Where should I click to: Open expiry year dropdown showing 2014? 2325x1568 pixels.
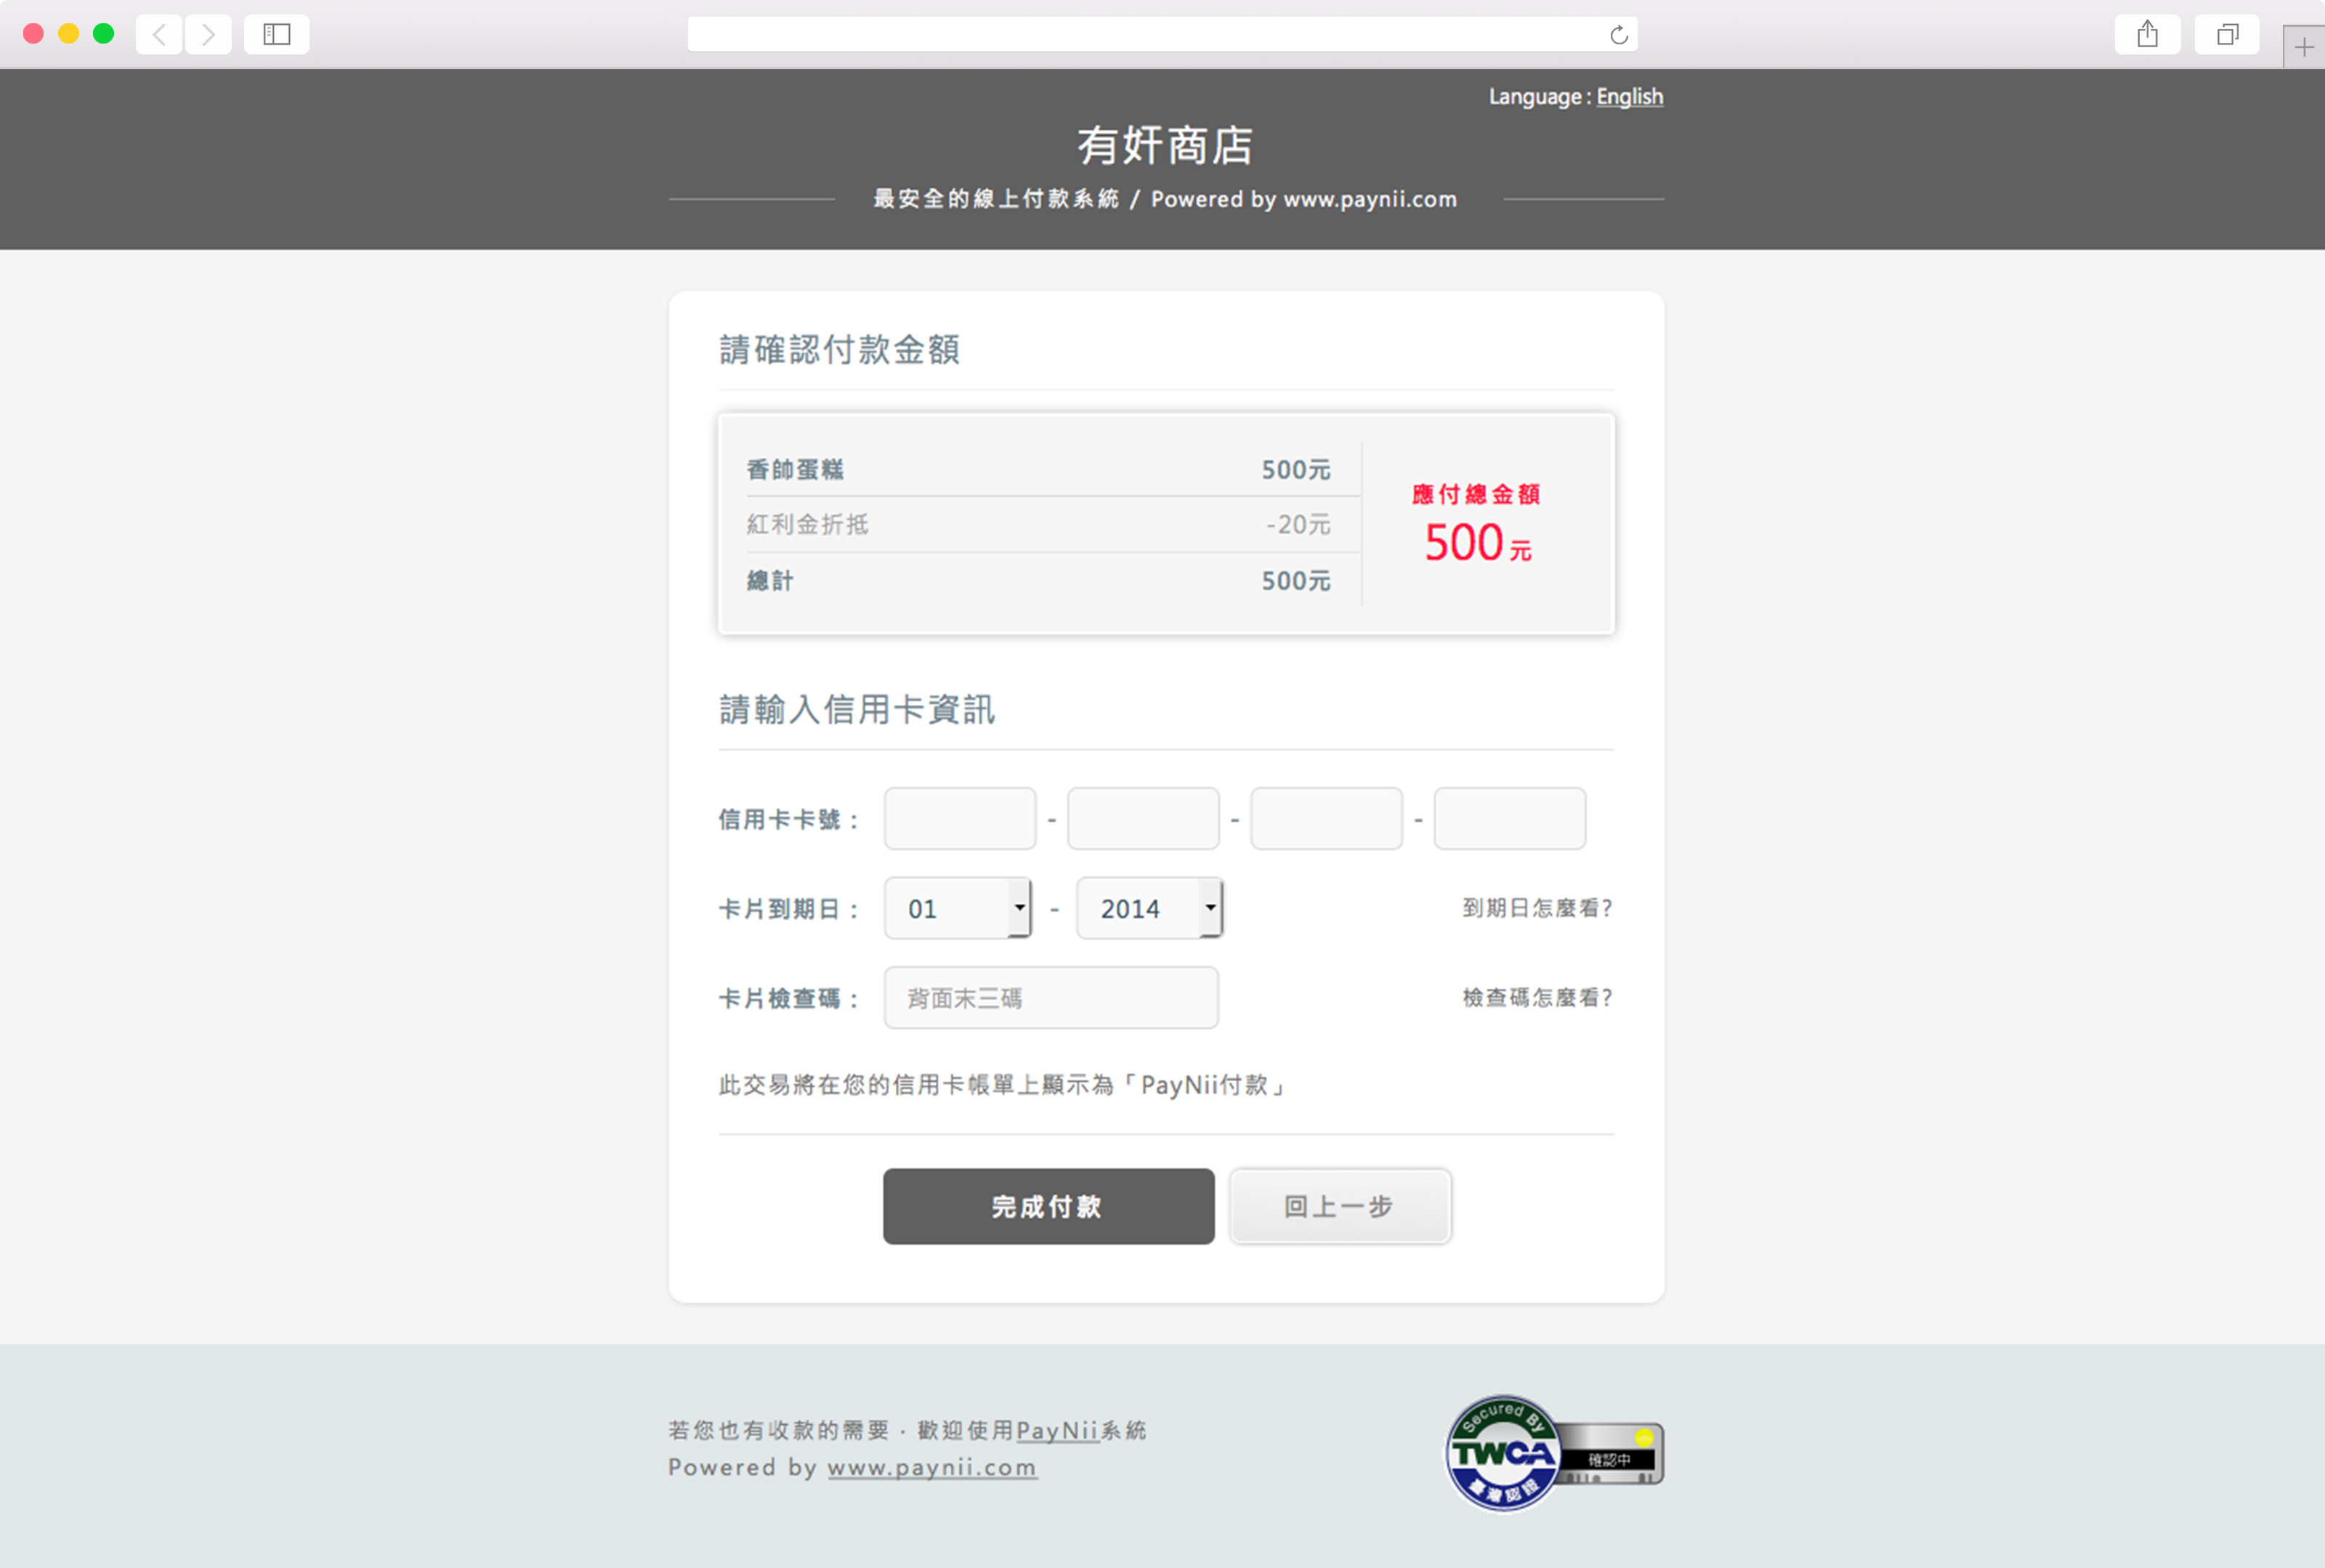point(1149,908)
